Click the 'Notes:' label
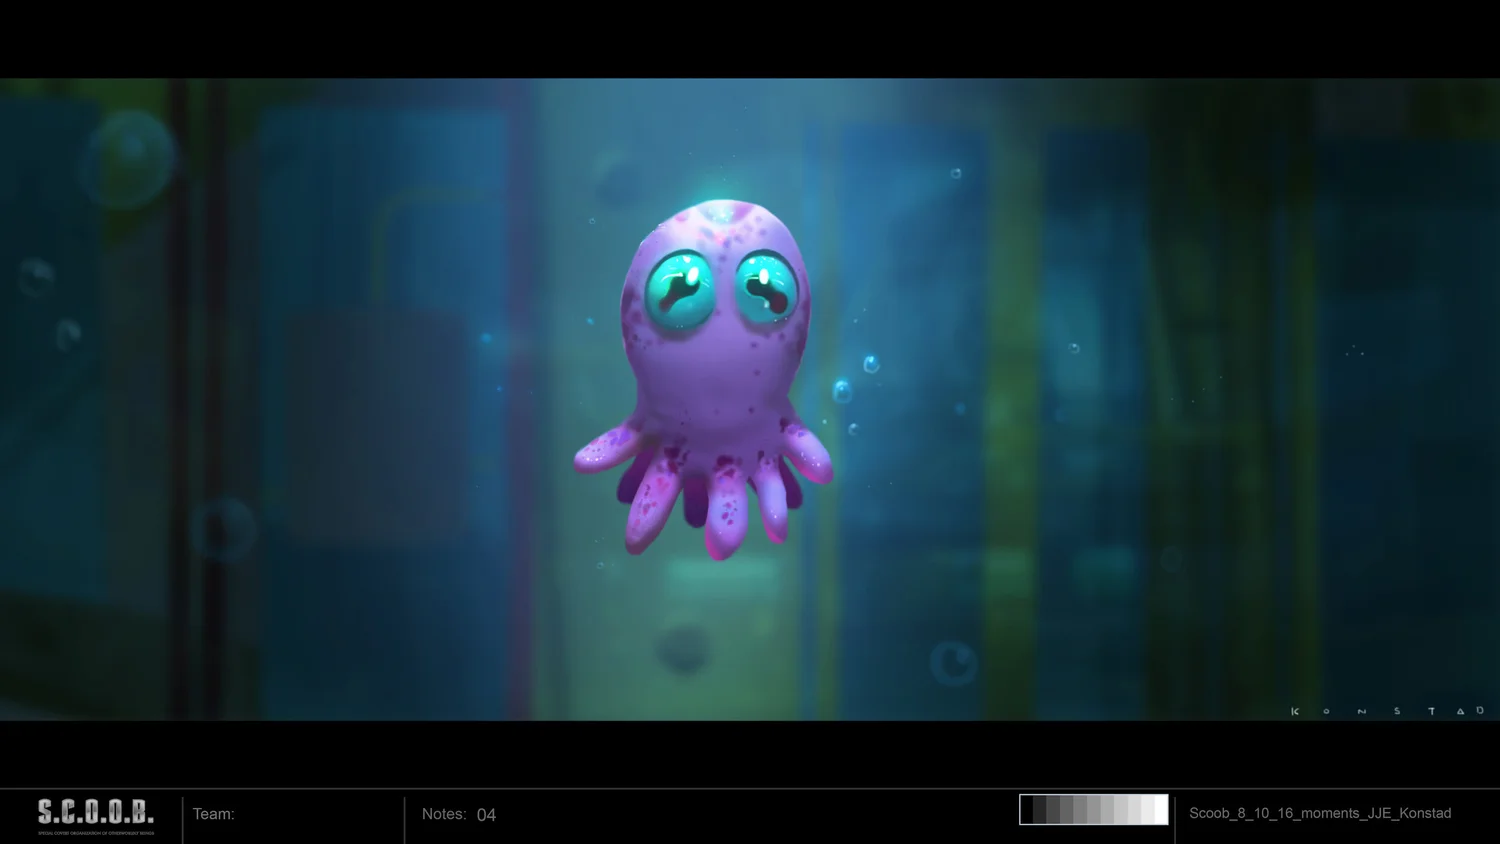 point(444,814)
